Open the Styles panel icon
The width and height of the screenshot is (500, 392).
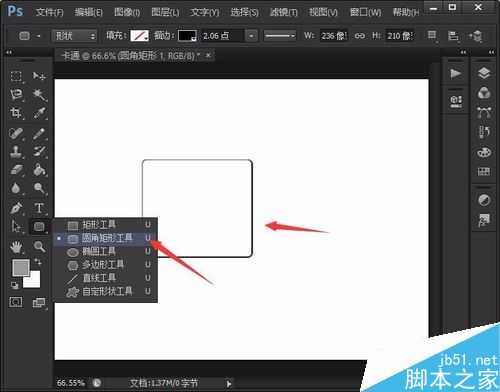[484, 220]
